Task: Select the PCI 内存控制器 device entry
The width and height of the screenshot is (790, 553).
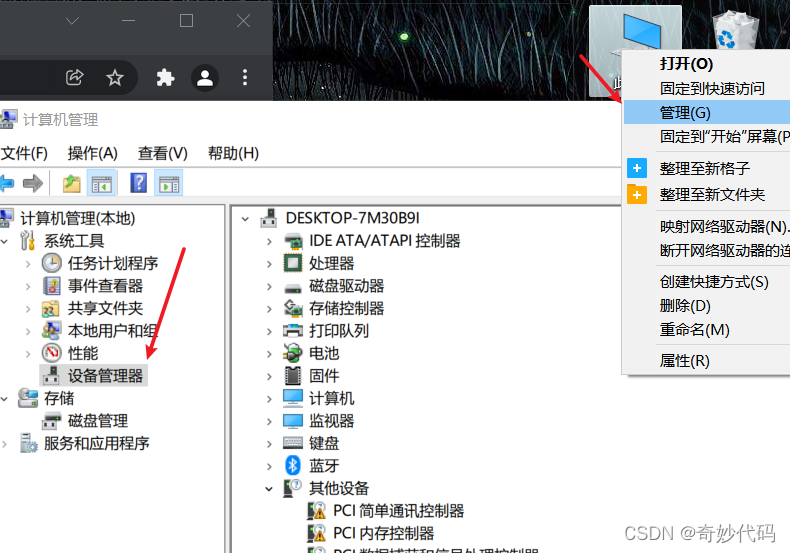Action: pos(383,533)
